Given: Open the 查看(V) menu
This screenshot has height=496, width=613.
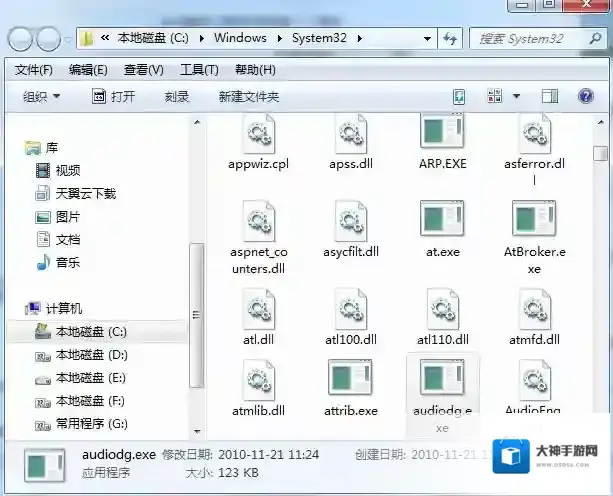Looking at the screenshot, I should tap(143, 70).
